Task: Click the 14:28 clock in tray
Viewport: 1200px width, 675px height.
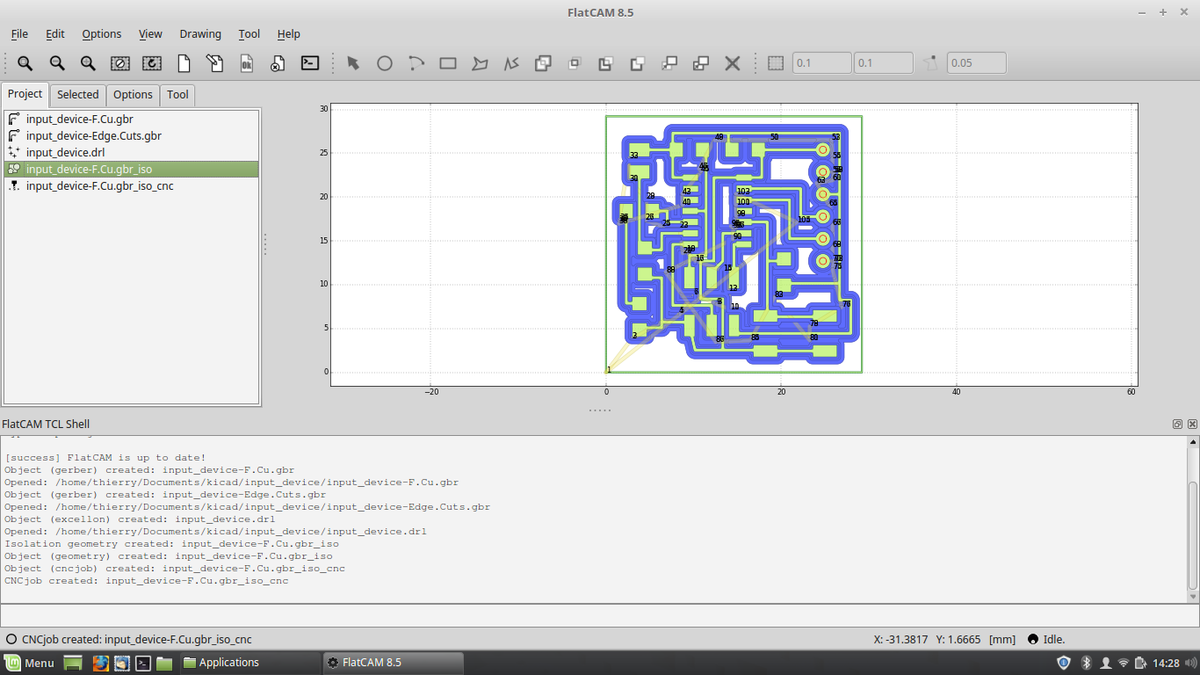Action: tap(1166, 663)
